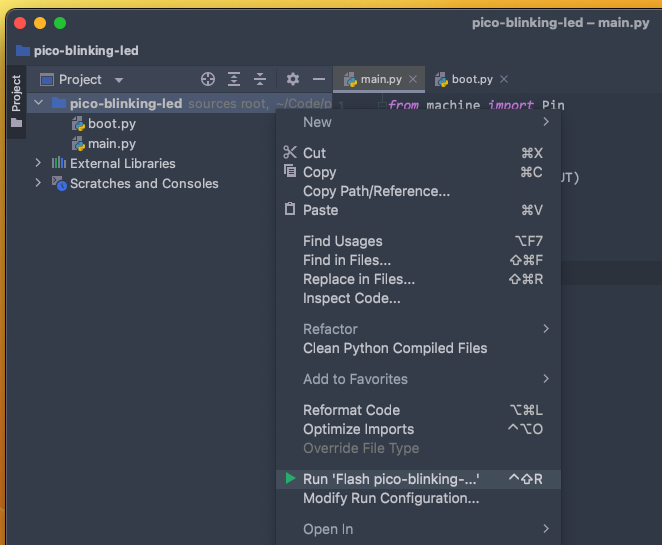Switch to the main.py editor tab
Screen dimensions: 662x545
(381, 79)
